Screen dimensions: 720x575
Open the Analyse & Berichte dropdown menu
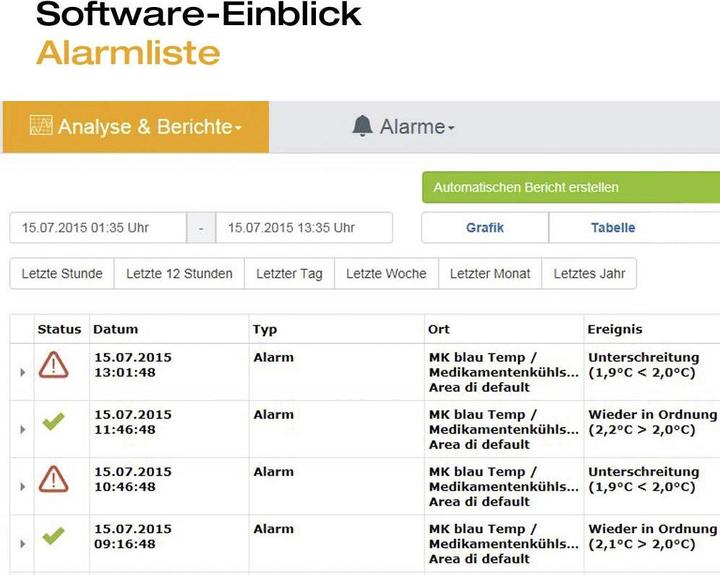tap(135, 127)
